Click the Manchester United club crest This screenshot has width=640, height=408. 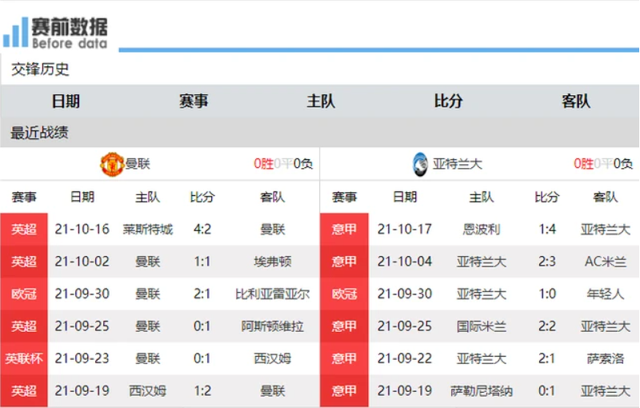coord(112,164)
